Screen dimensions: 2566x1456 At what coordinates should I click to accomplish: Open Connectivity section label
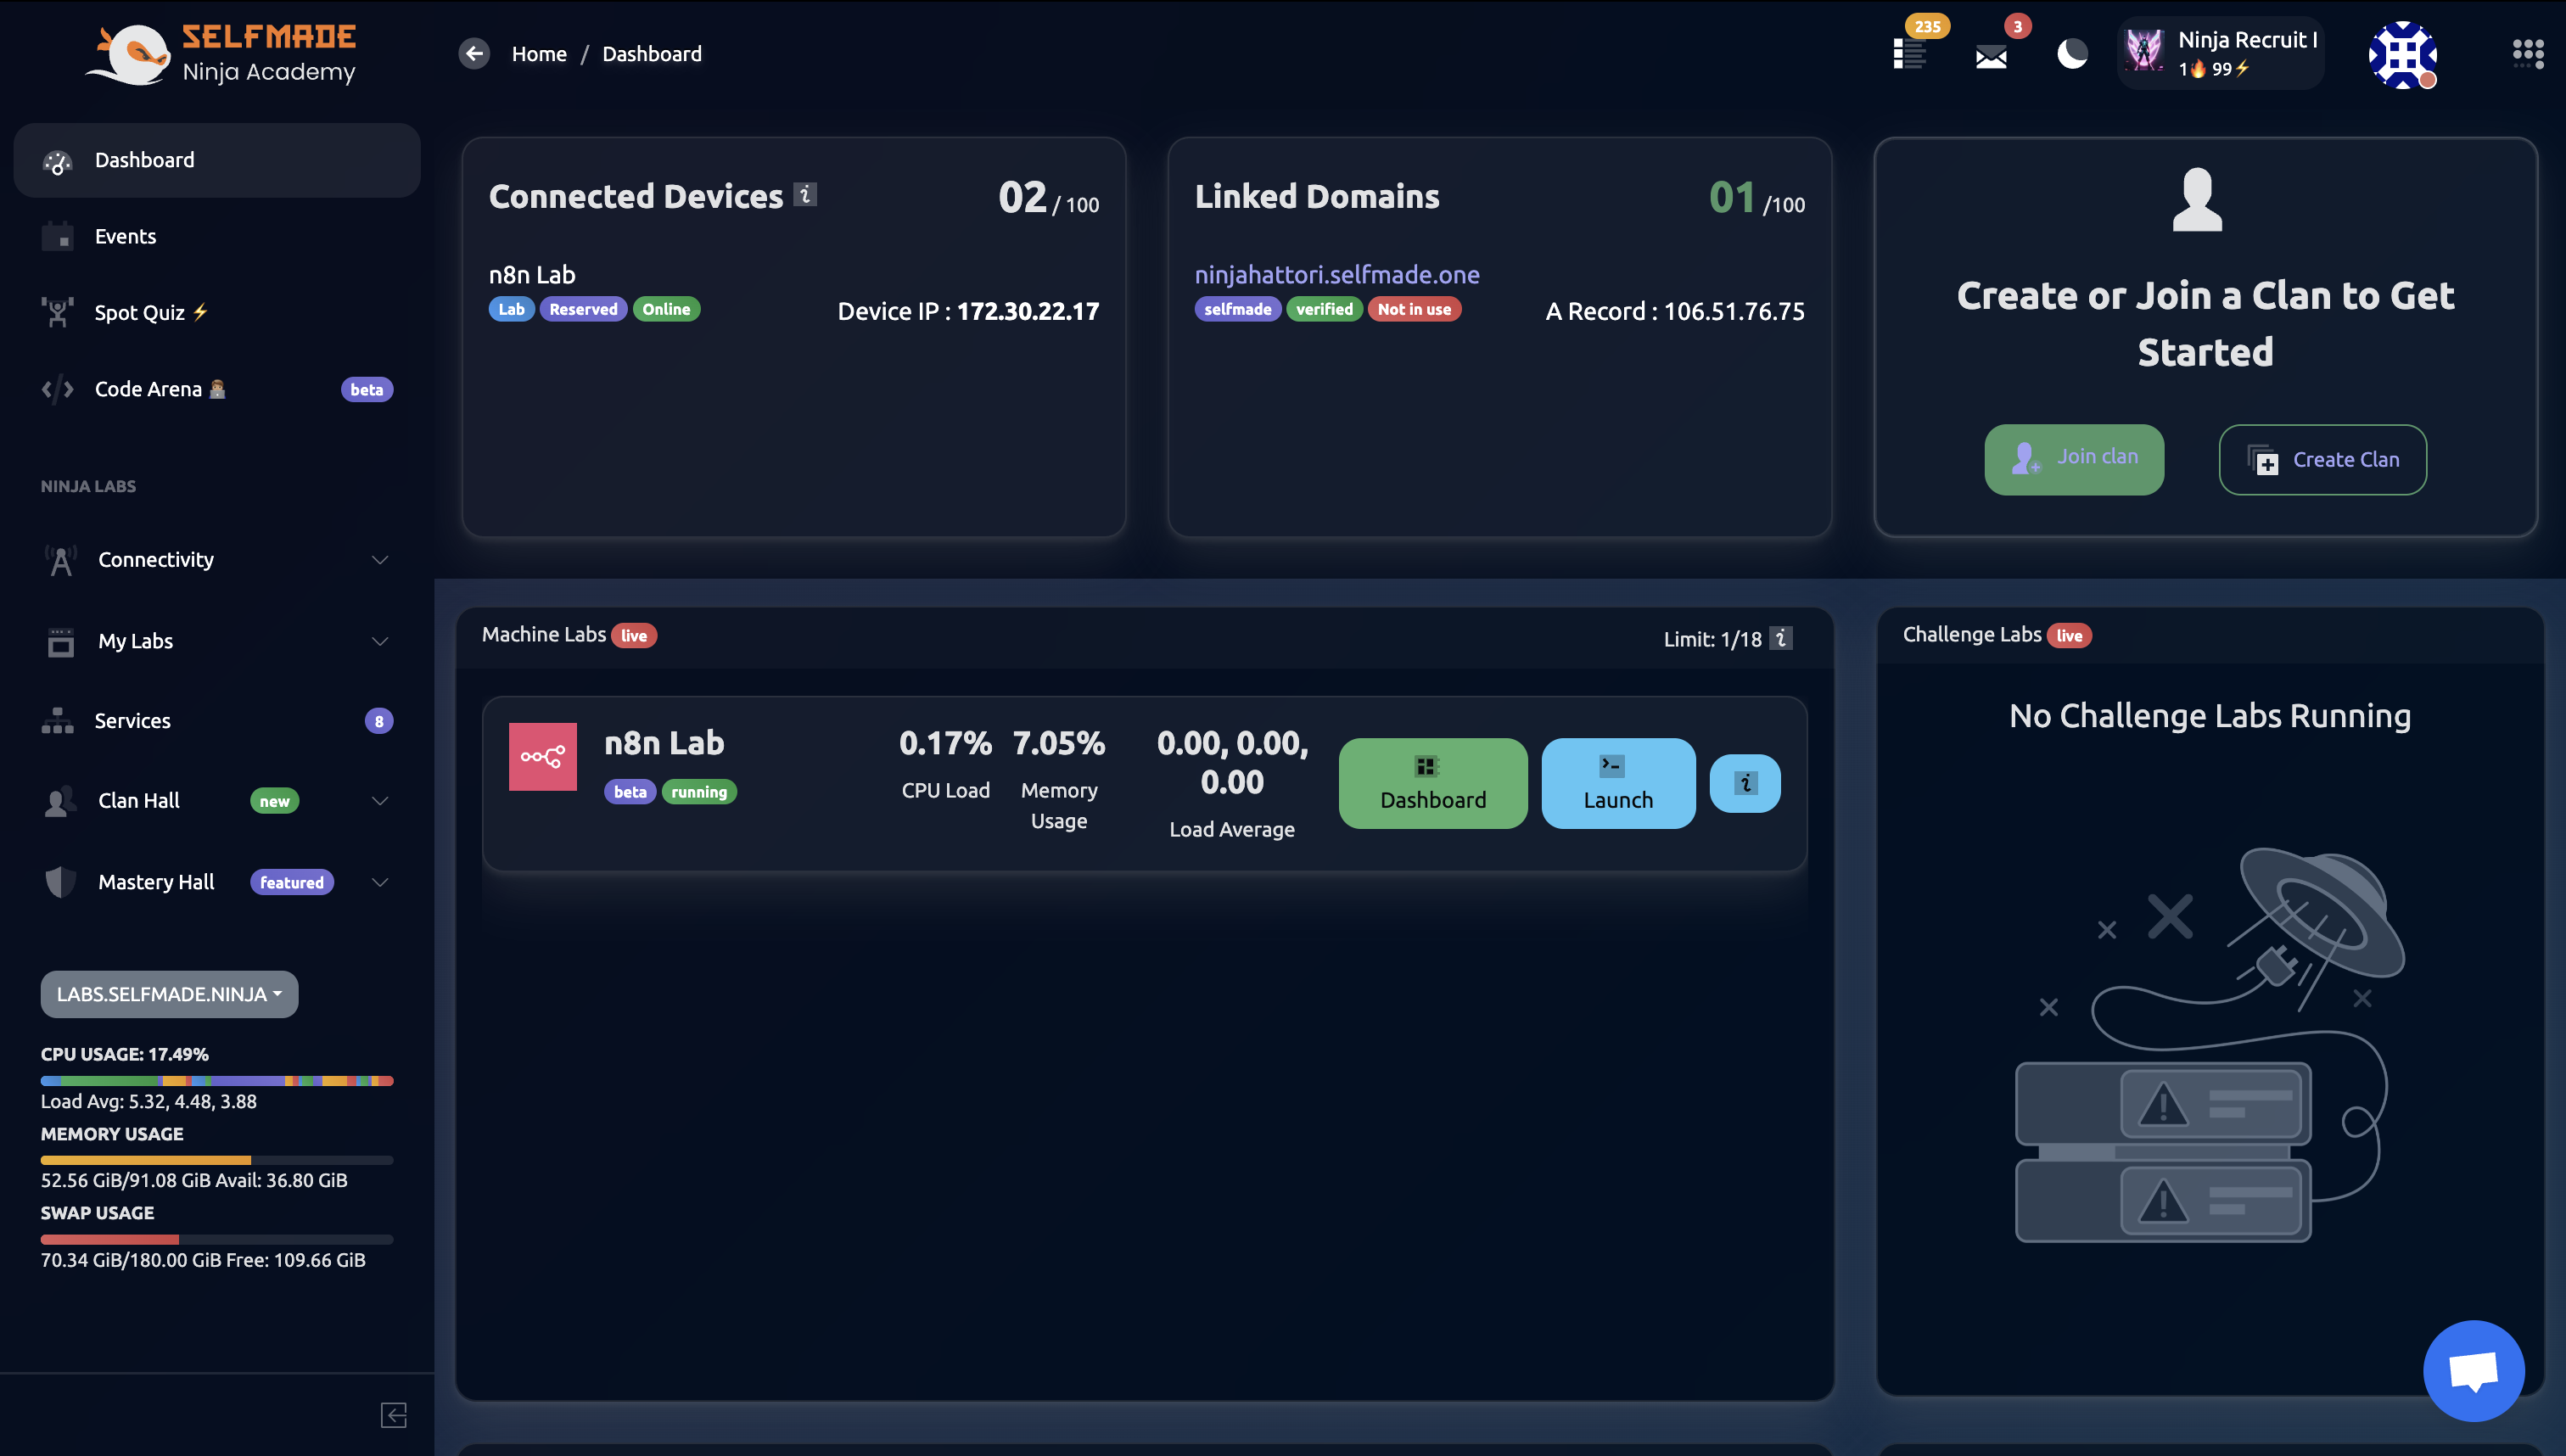click(156, 559)
